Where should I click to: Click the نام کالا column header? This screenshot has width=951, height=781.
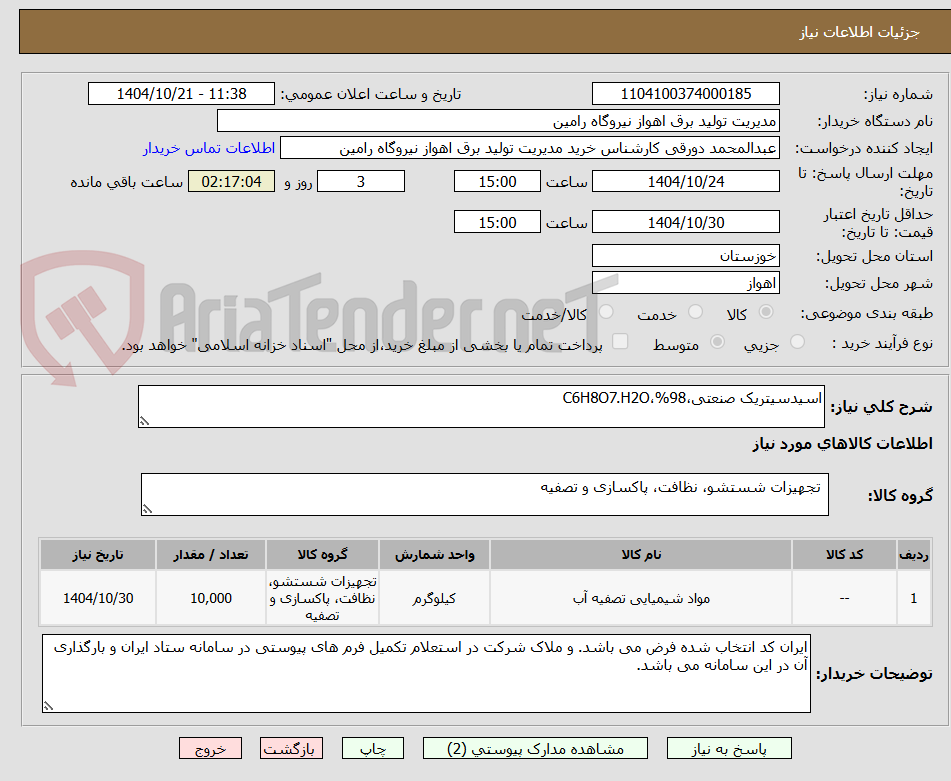click(640, 554)
